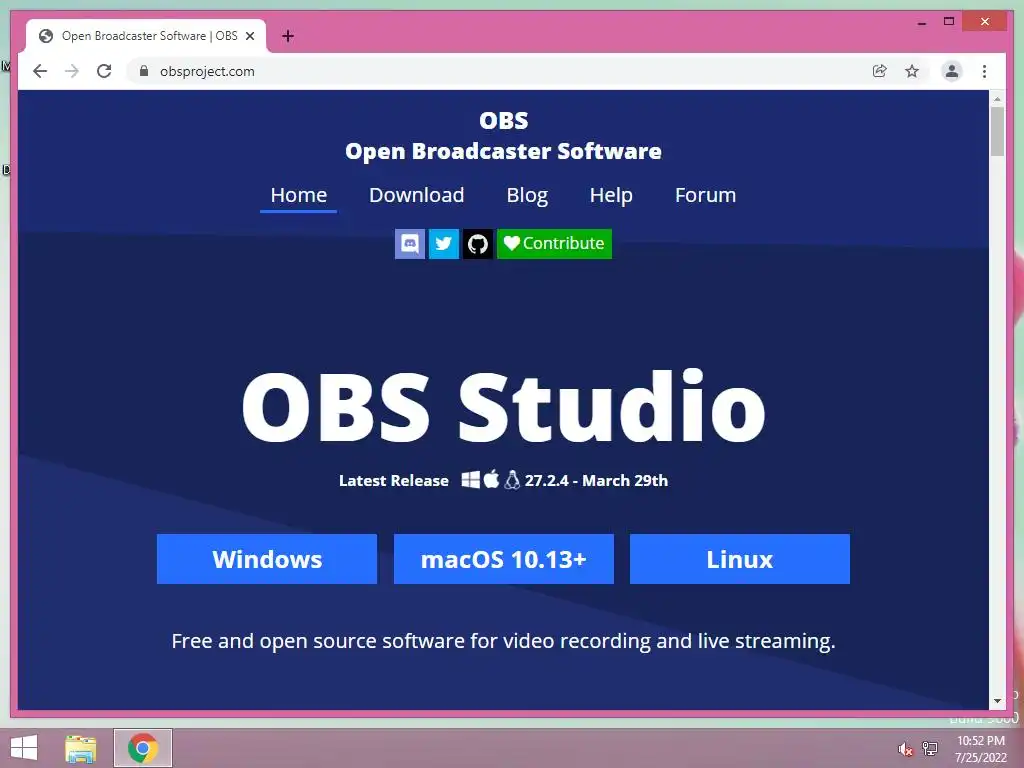Open File Explorer from the taskbar

click(80, 748)
